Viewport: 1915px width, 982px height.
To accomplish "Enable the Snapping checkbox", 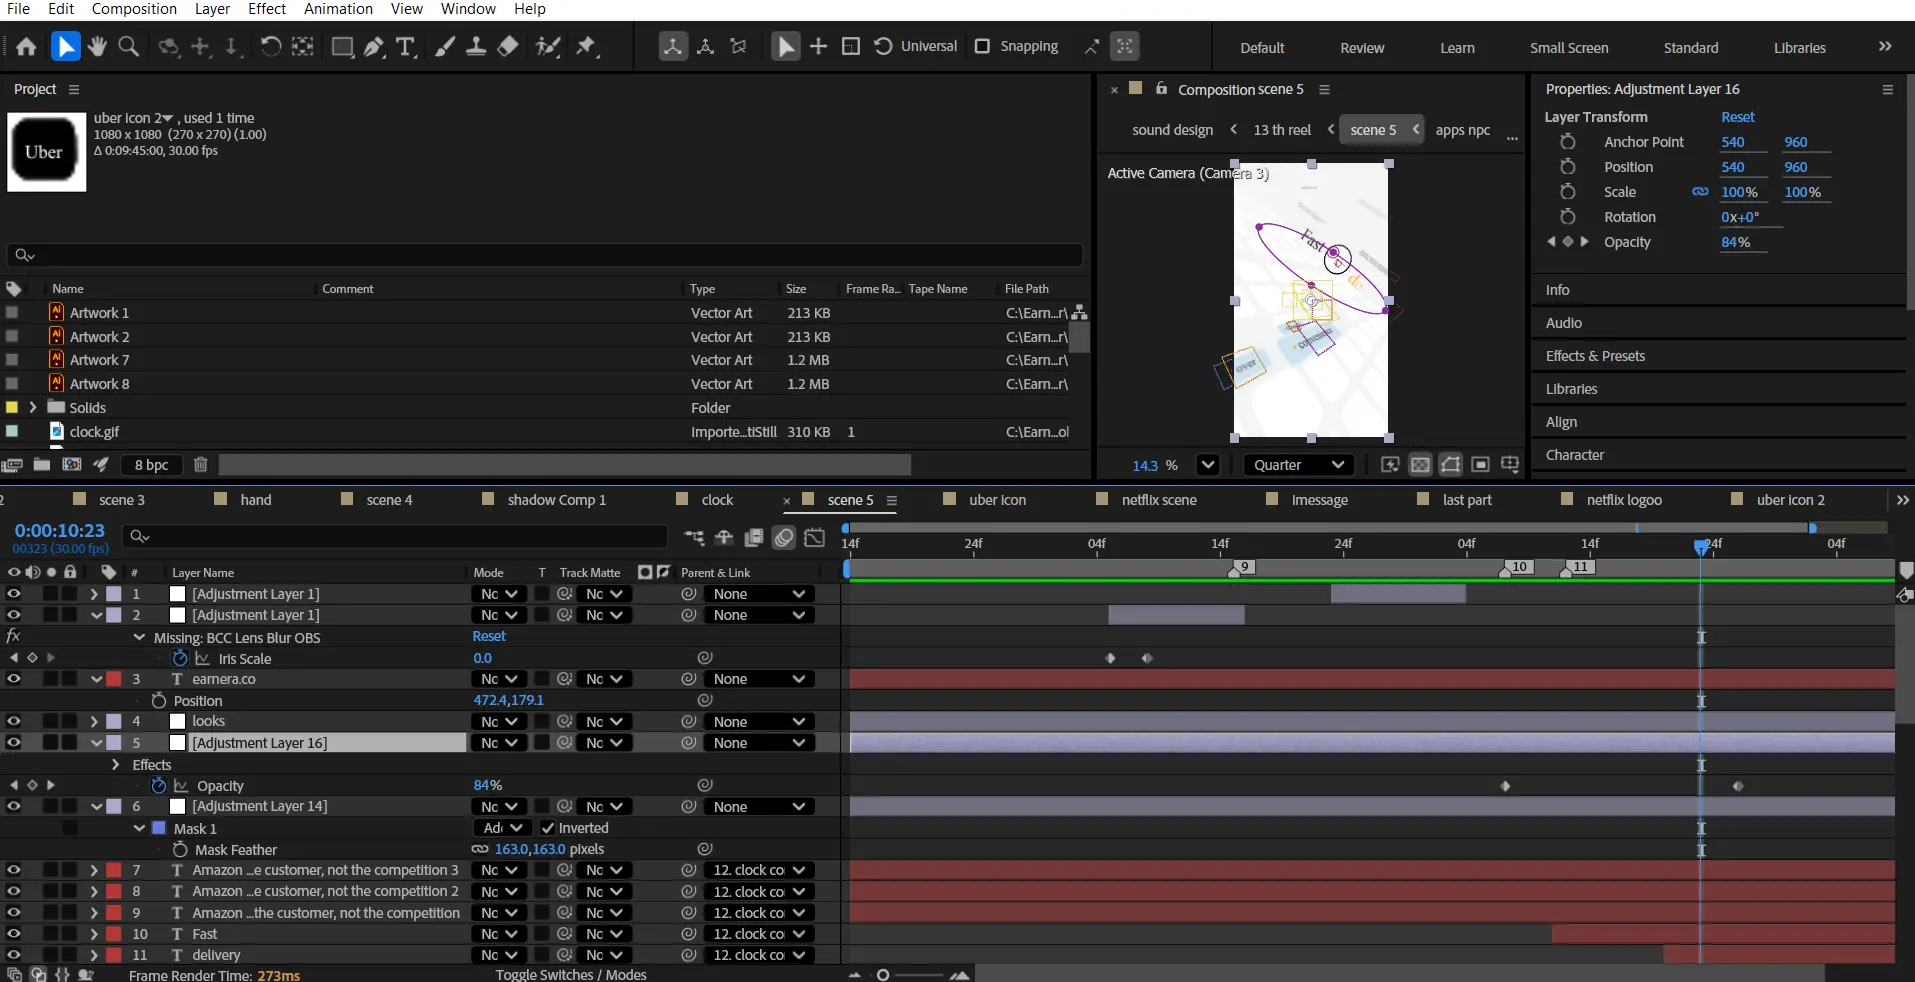I will click(982, 46).
